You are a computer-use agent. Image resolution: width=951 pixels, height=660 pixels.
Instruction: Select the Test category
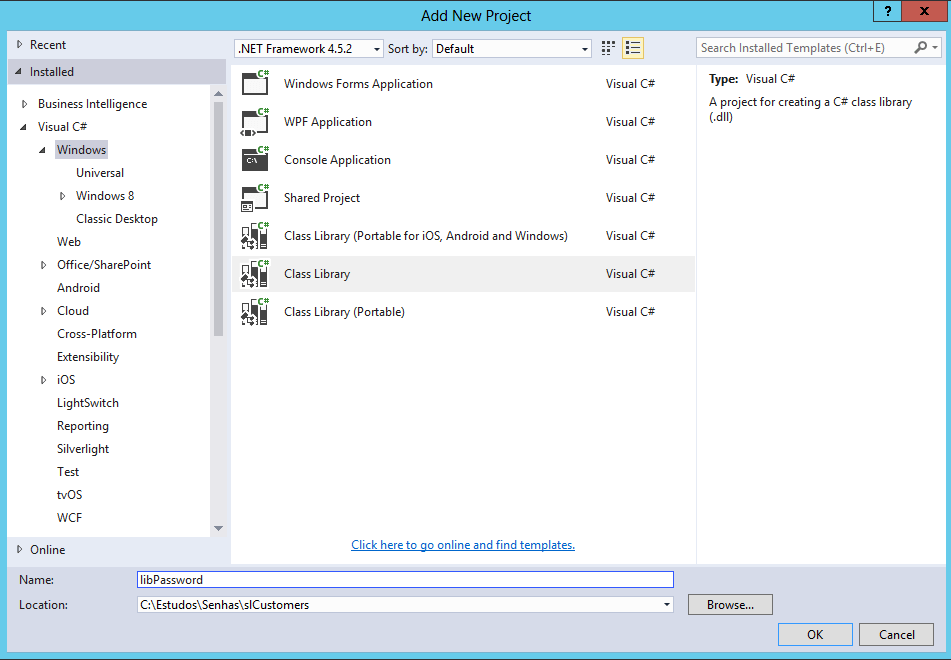pyautogui.click(x=68, y=472)
